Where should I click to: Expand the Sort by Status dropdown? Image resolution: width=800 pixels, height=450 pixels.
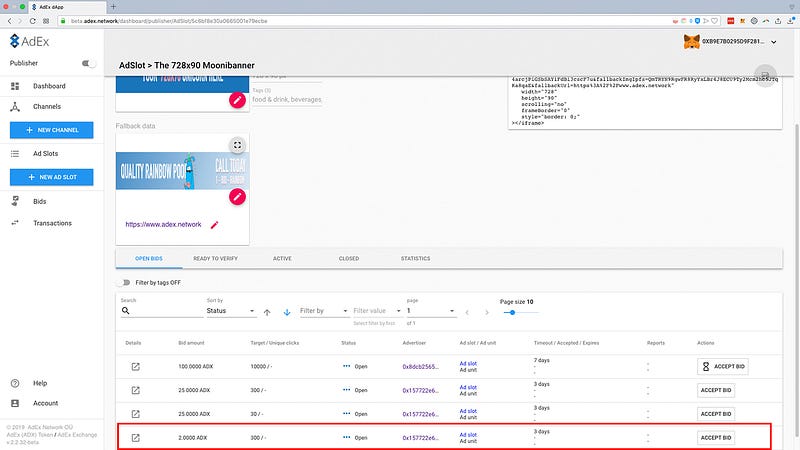coord(230,311)
